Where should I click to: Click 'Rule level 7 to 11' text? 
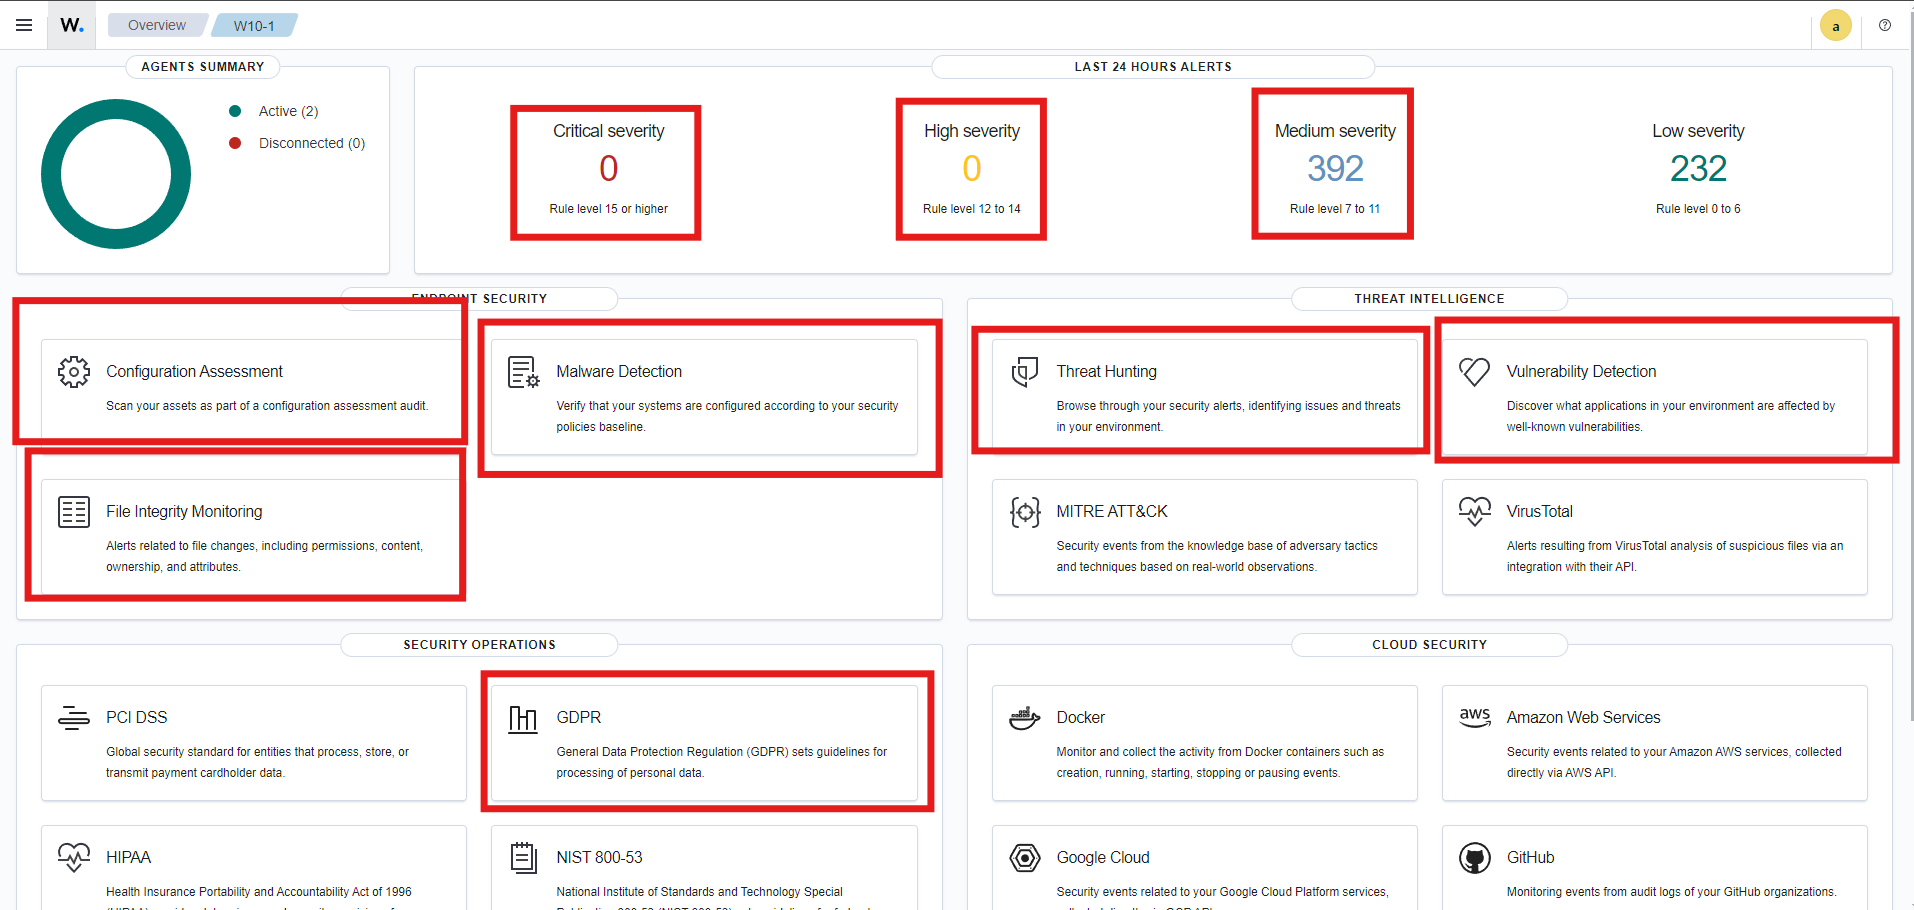(1335, 209)
